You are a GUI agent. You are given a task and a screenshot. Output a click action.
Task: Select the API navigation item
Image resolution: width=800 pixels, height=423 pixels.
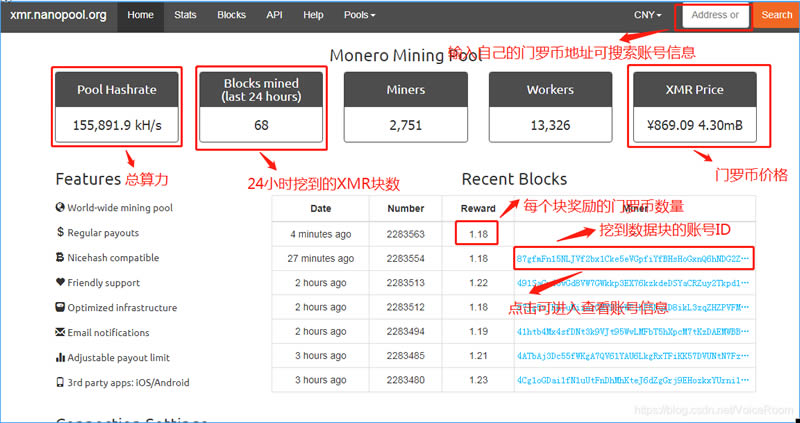tap(274, 15)
